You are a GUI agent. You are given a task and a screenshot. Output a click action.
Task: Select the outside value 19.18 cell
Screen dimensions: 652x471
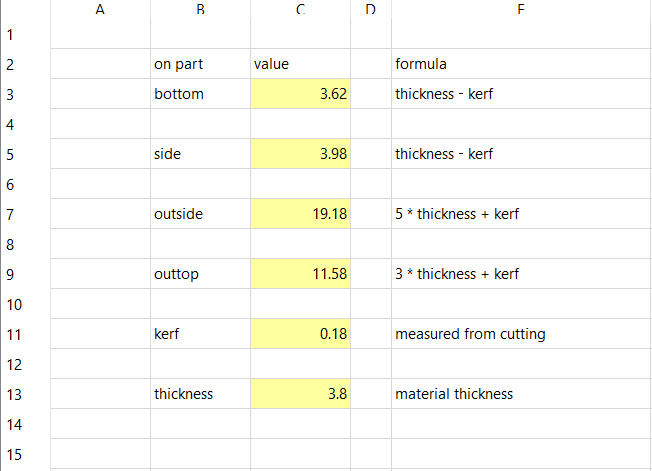coord(300,214)
